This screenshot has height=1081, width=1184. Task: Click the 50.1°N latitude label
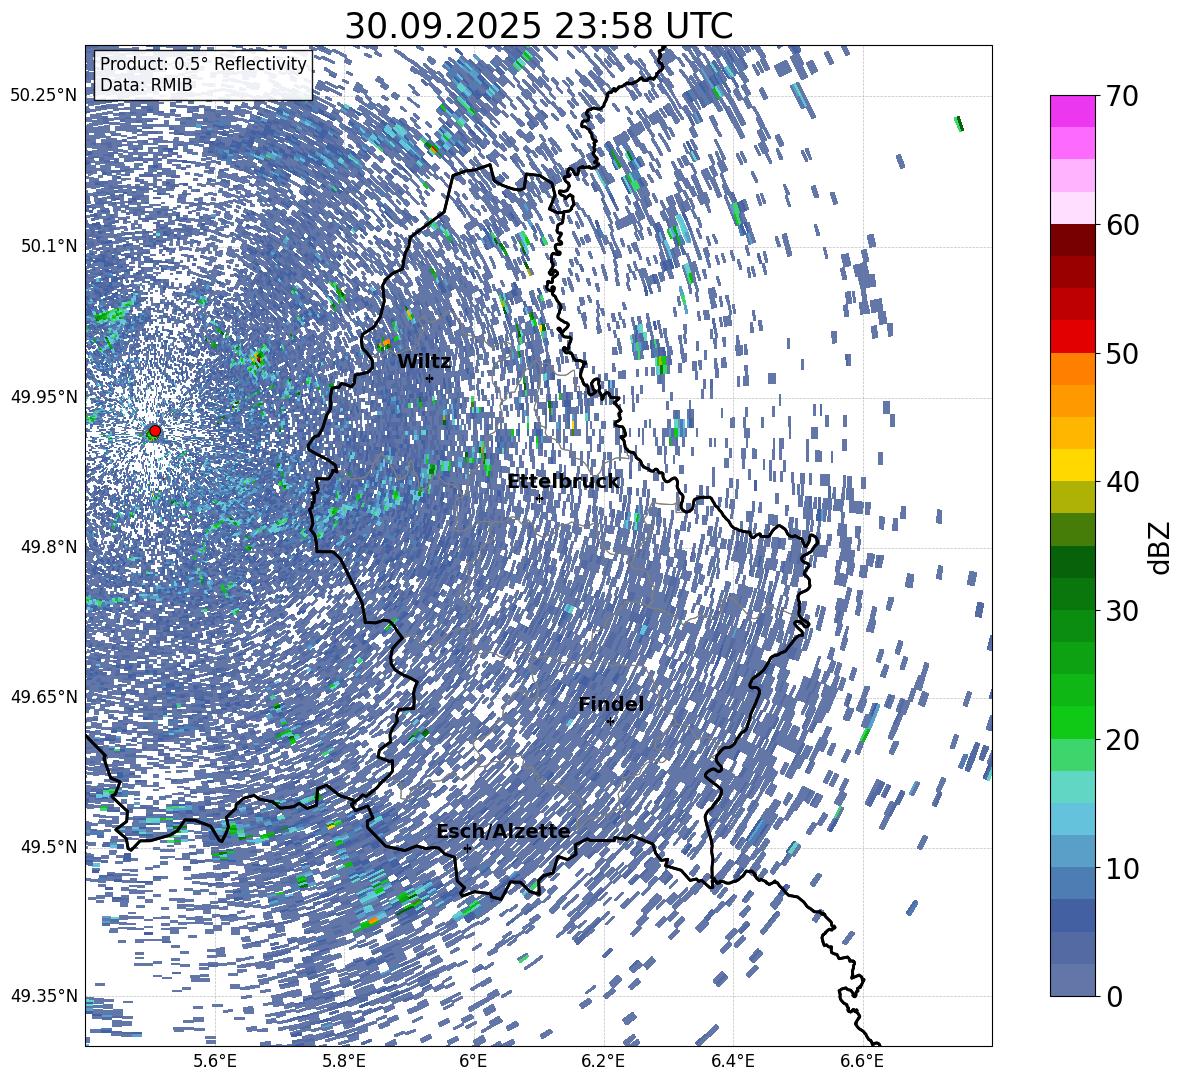(48, 246)
